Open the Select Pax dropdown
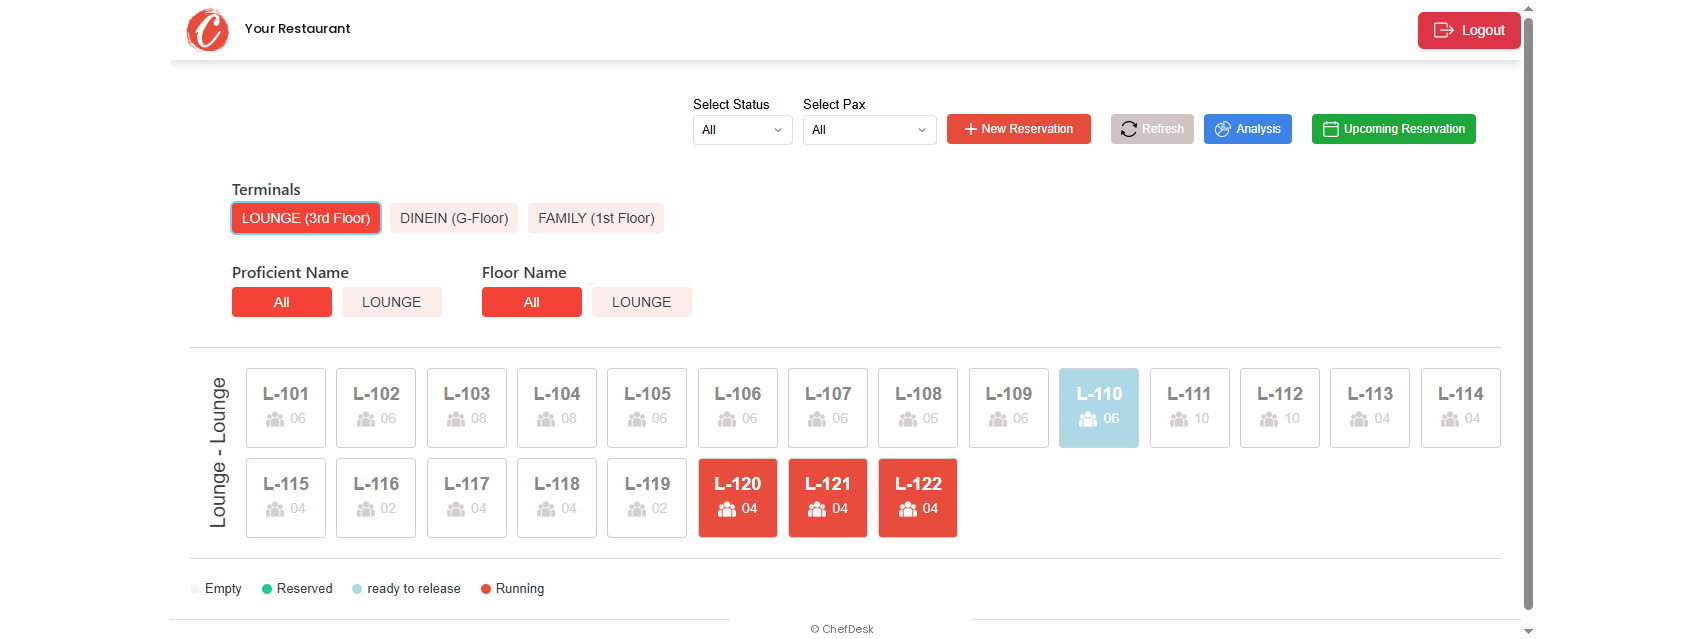1707x639 pixels. tap(870, 130)
